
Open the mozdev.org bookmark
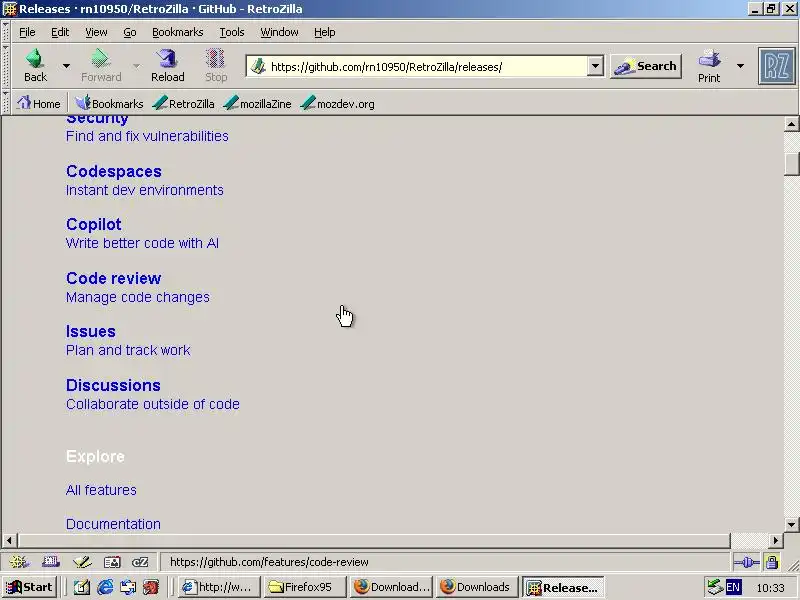[338, 104]
